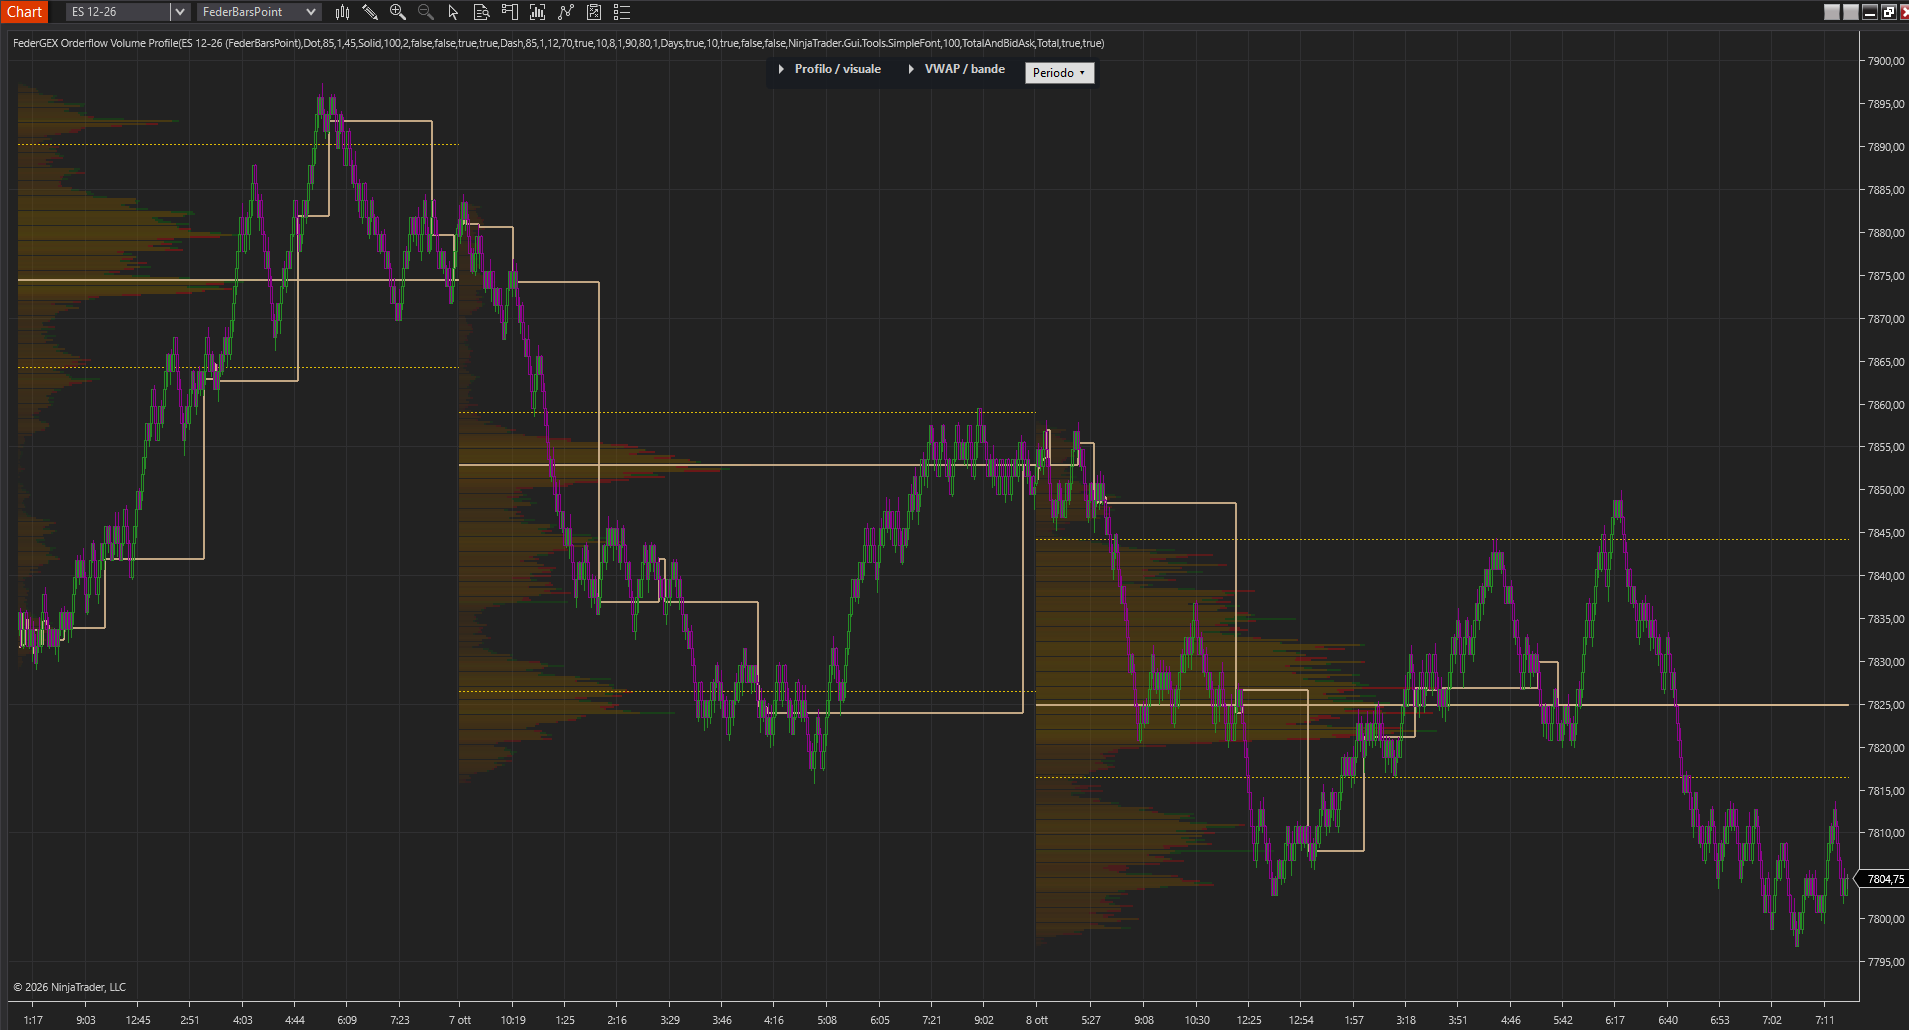Open the Periodo dropdown
Image resolution: width=1909 pixels, height=1030 pixels.
(x=1059, y=73)
